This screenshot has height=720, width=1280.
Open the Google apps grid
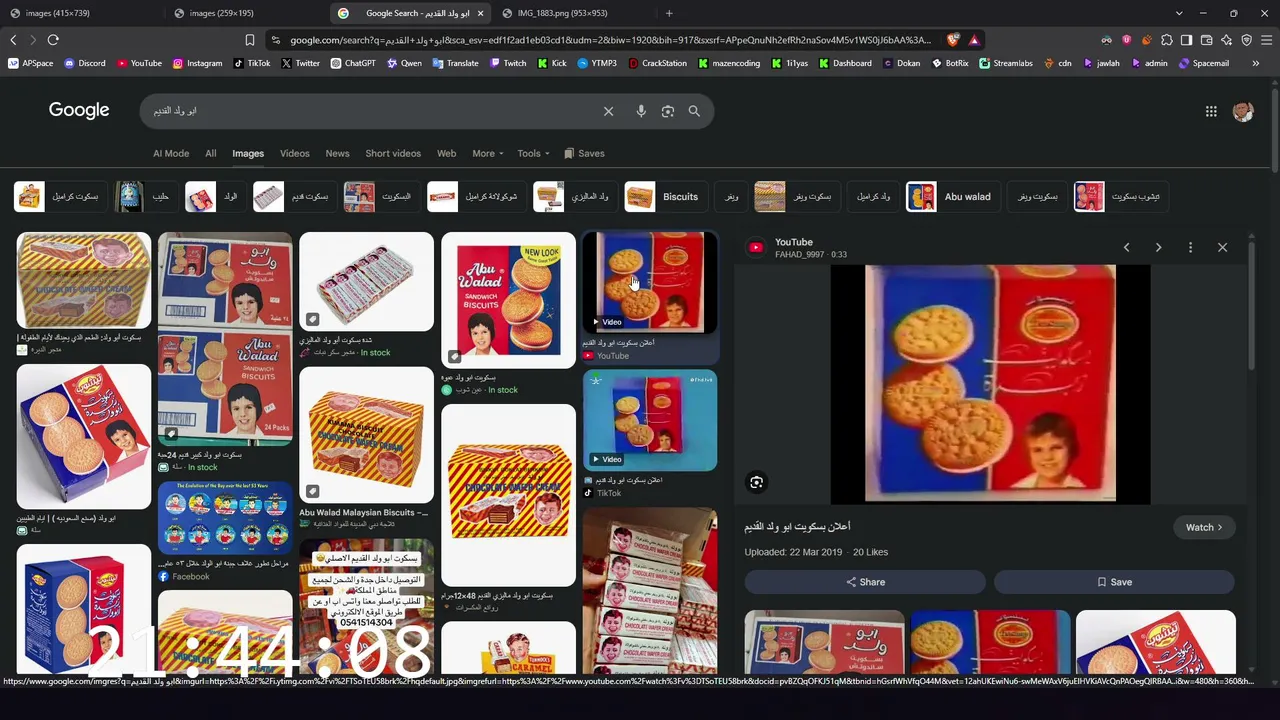point(1211,111)
